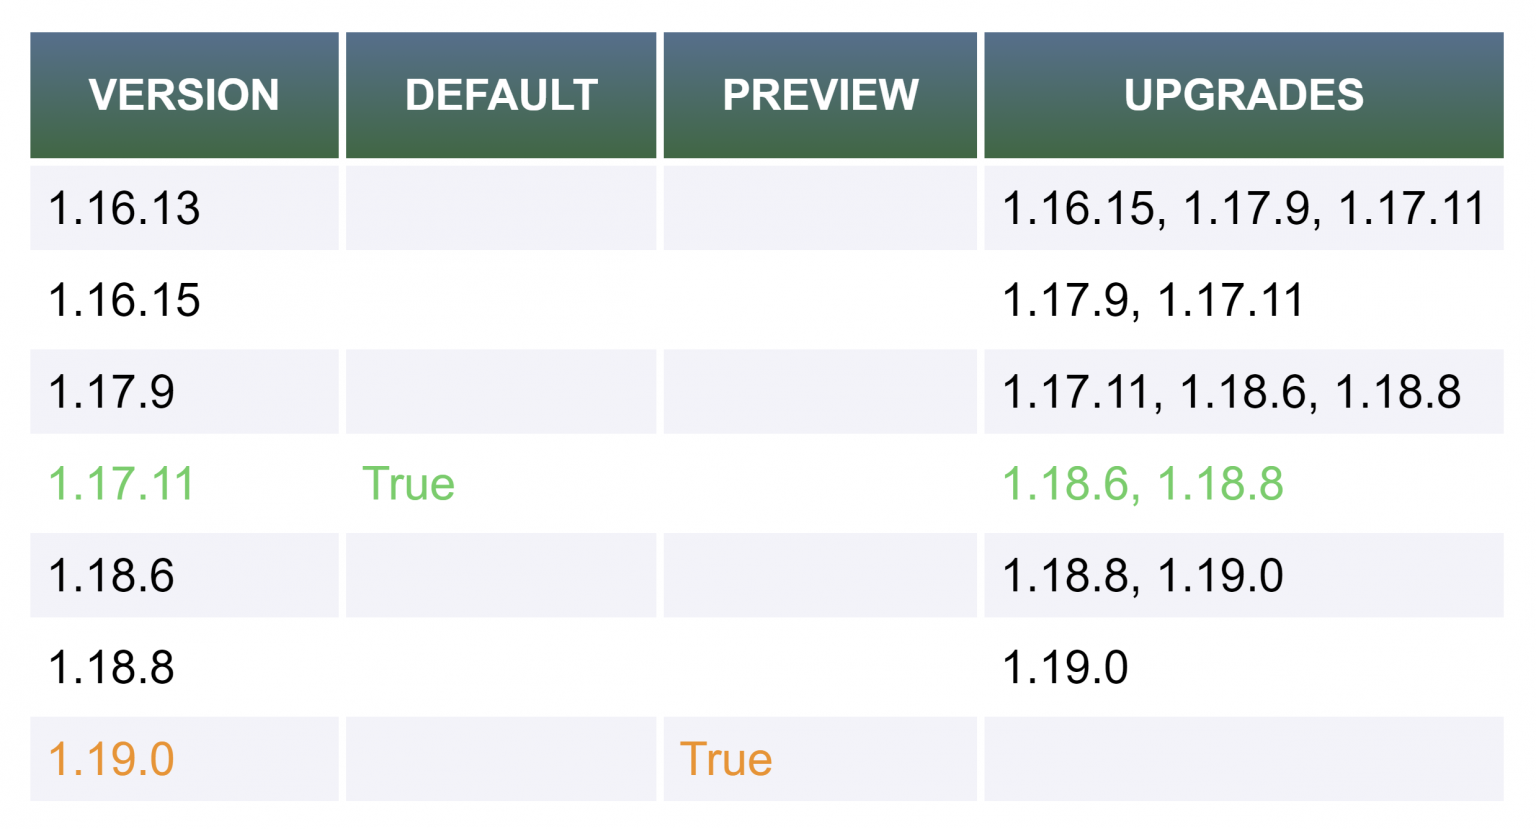Click empty Upgrades cell in the 1.19.0 row
1536x829 pixels.
pyautogui.click(x=1243, y=760)
